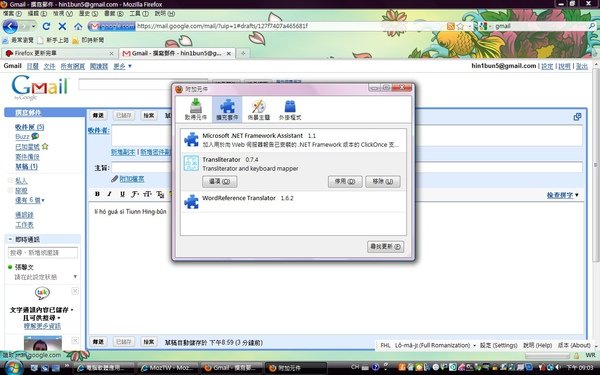Open font size picker in Gmail editor
Screen dimensions: 600x375
coord(147,194)
